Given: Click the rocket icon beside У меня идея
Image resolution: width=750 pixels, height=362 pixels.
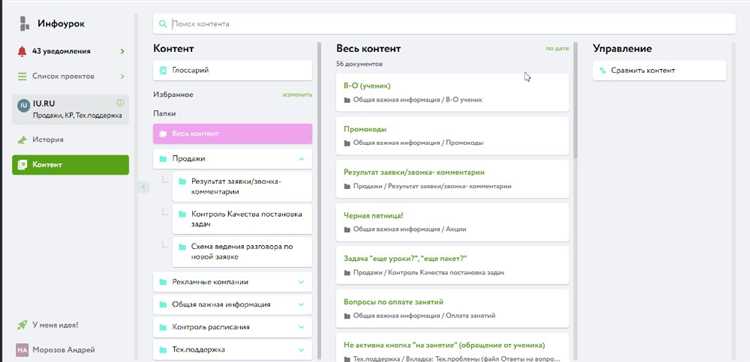Looking at the screenshot, I should [22, 325].
